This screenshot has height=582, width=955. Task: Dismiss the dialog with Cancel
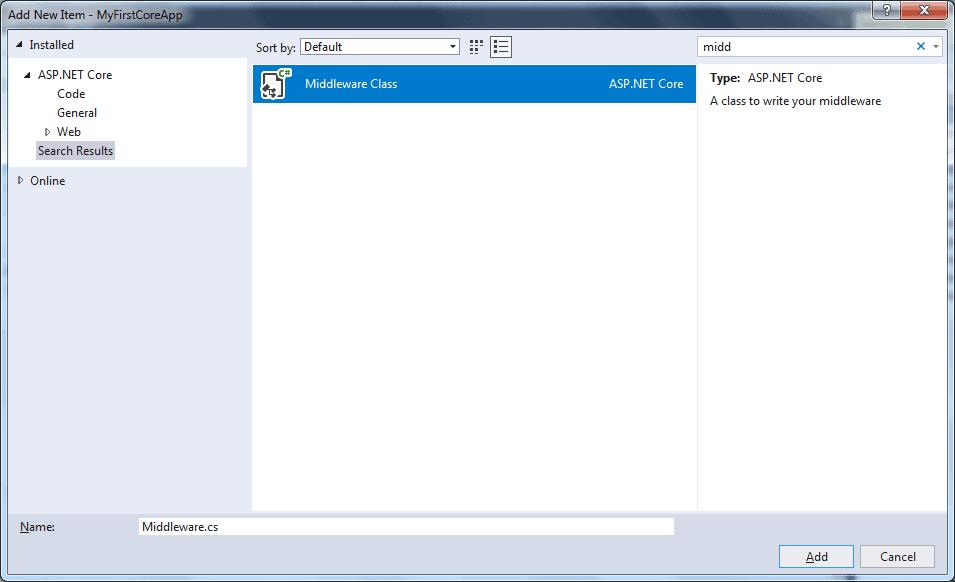pyautogui.click(x=897, y=557)
